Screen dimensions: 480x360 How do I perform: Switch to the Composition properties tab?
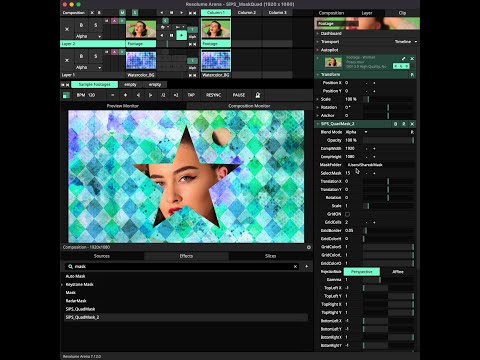tap(331, 13)
